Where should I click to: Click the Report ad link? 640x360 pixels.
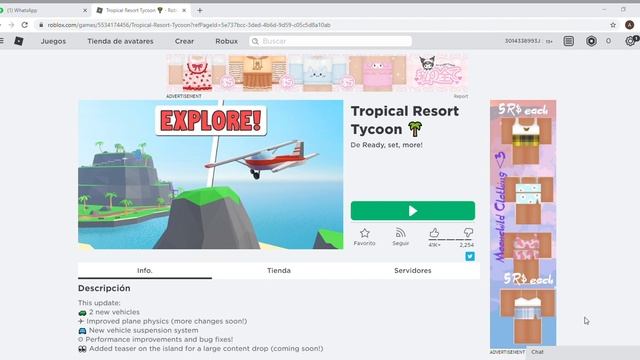(461, 96)
